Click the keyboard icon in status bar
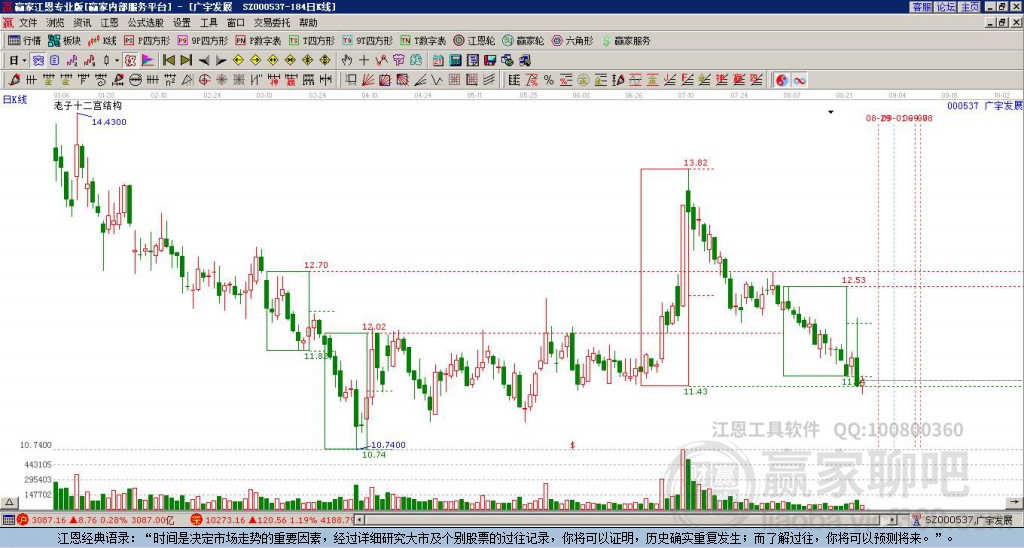The height and width of the screenshot is (548, 1024). 8,520
